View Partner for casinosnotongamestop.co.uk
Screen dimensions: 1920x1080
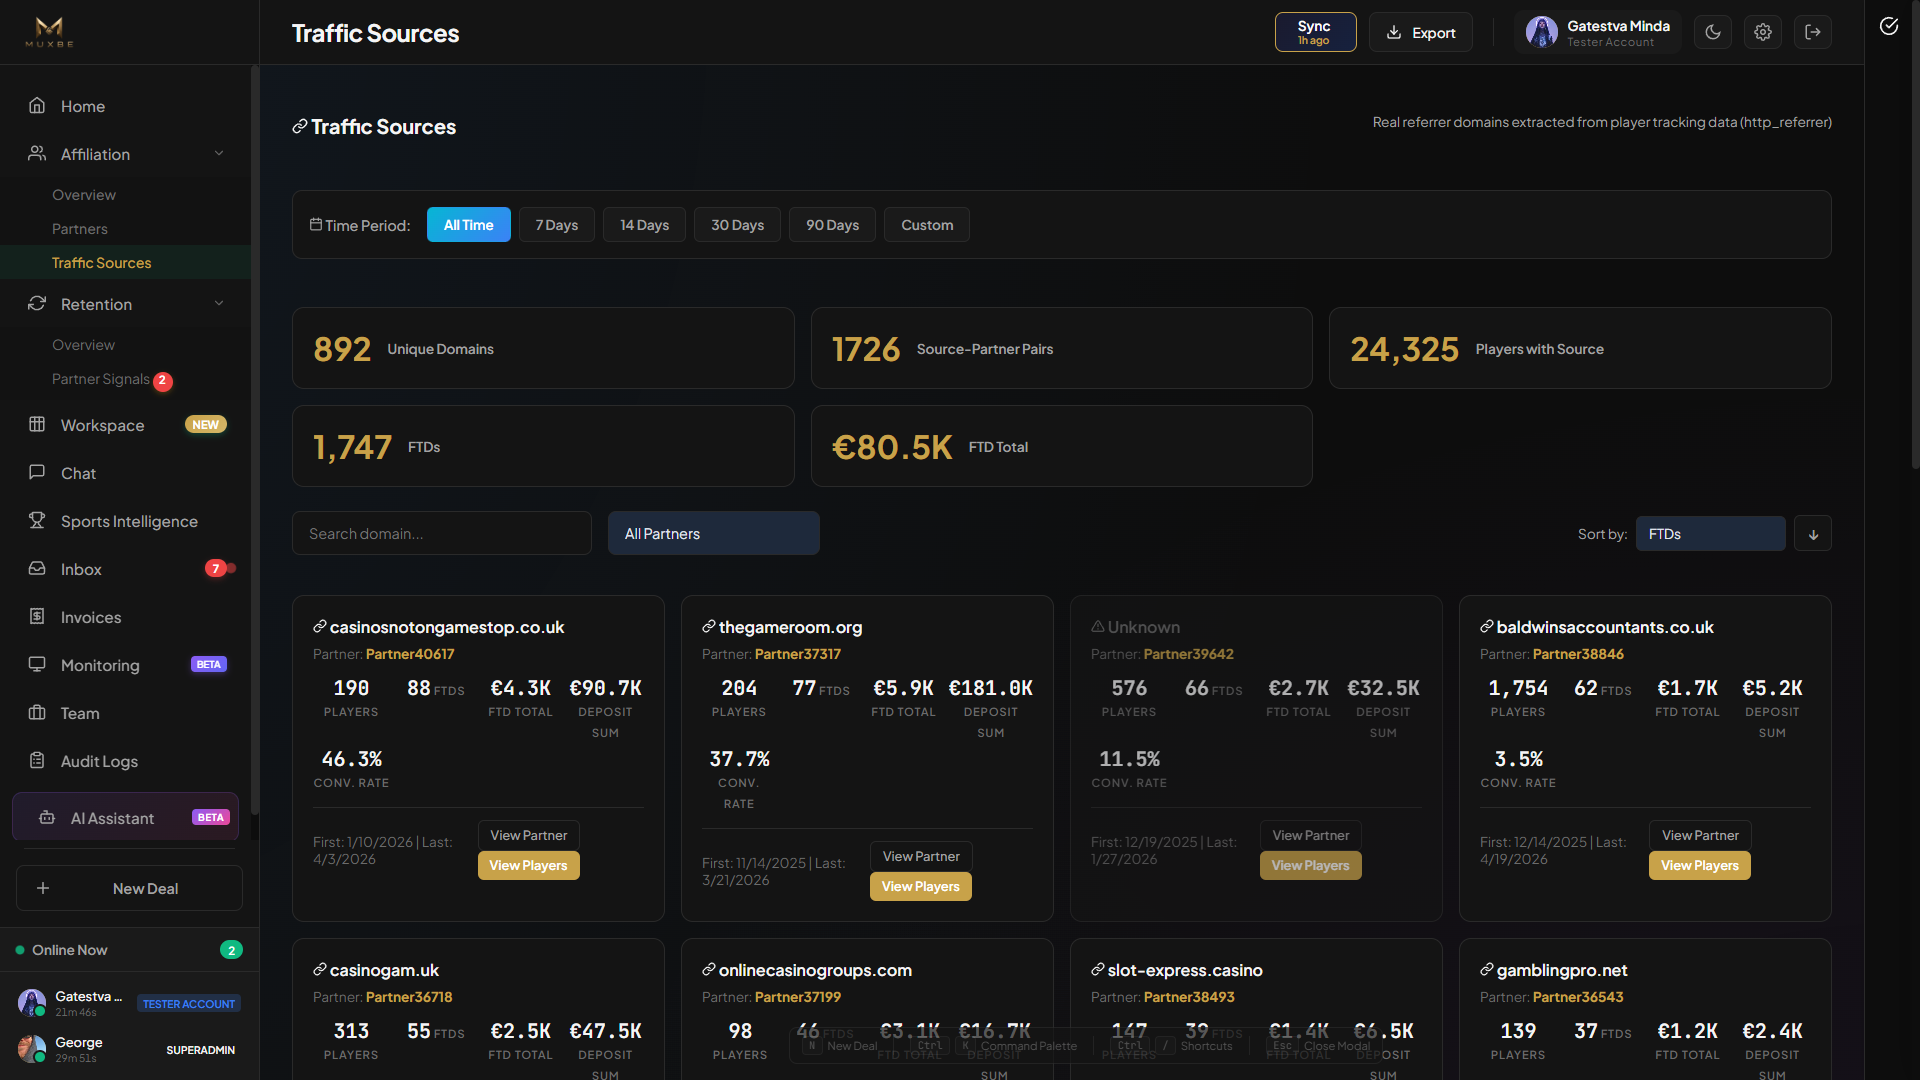point(528,835)
